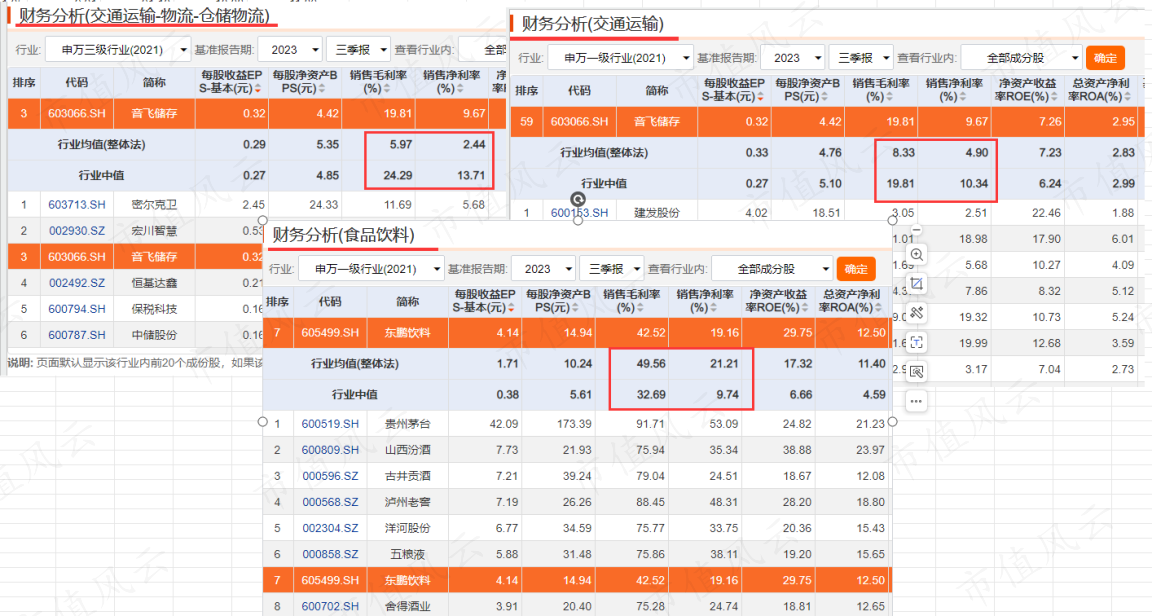Select 中储股份 name cell

154,335
